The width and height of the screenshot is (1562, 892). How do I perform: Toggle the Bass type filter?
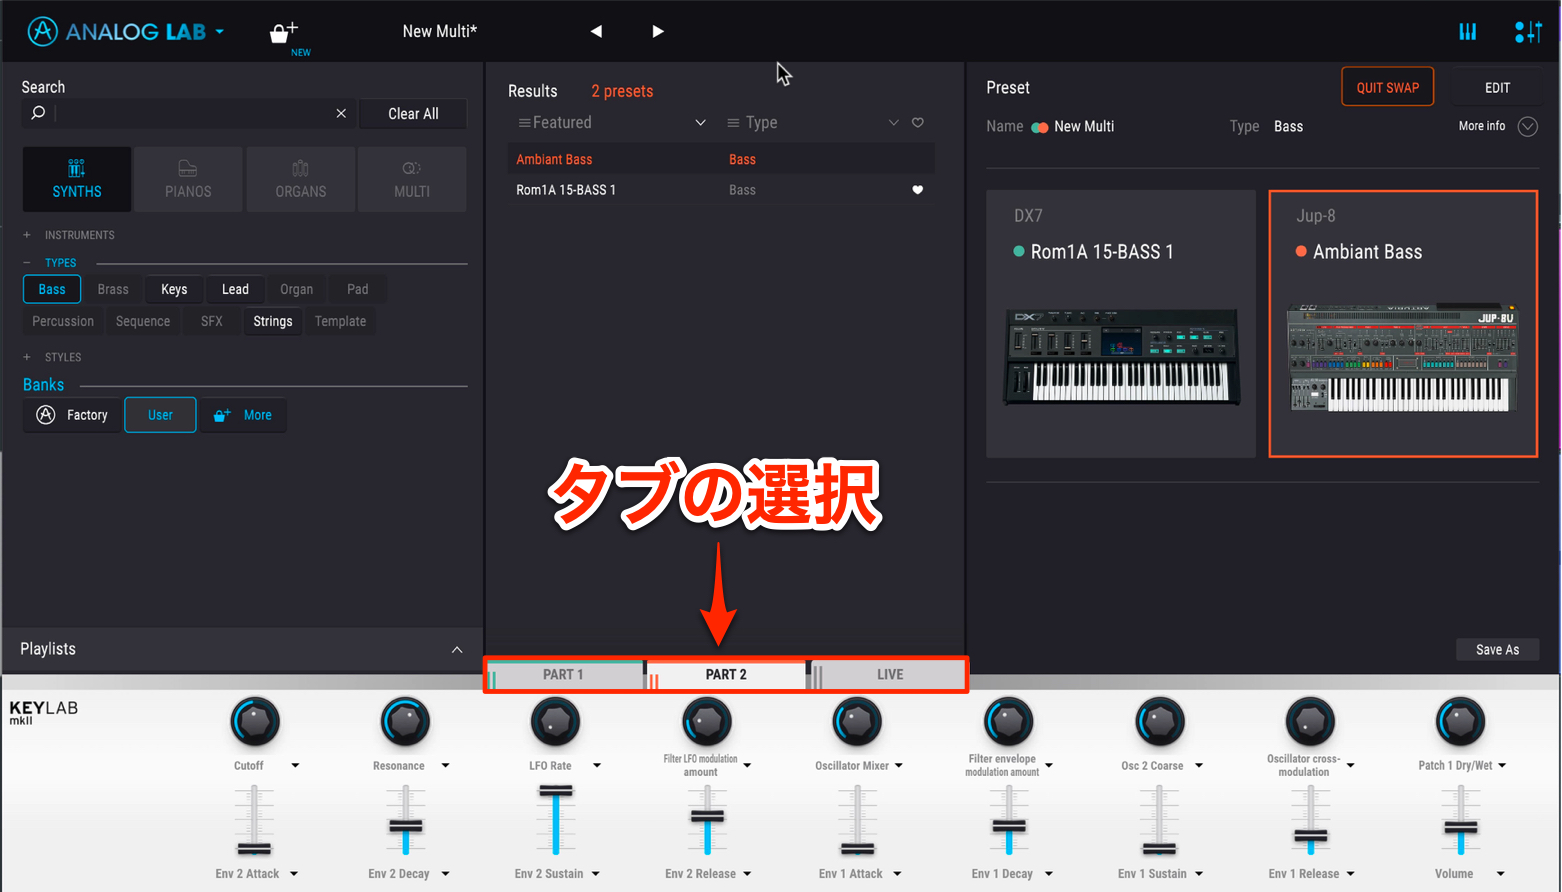[x=52, y=289]
